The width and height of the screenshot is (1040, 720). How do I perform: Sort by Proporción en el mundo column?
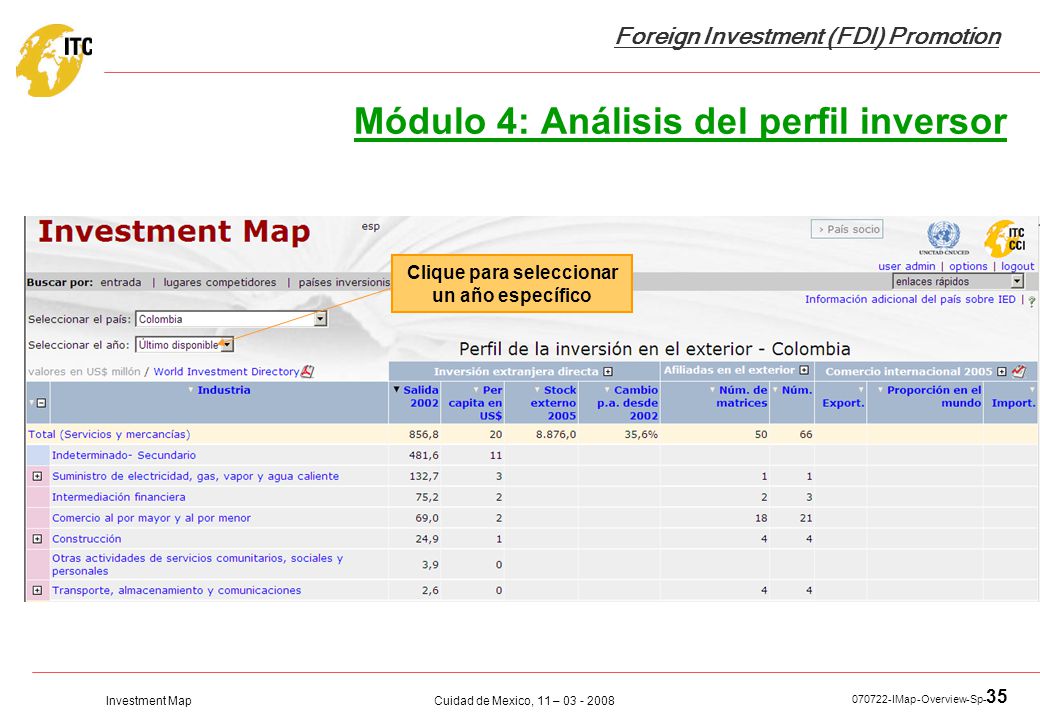pyautogui.click(x=934, y=396)
